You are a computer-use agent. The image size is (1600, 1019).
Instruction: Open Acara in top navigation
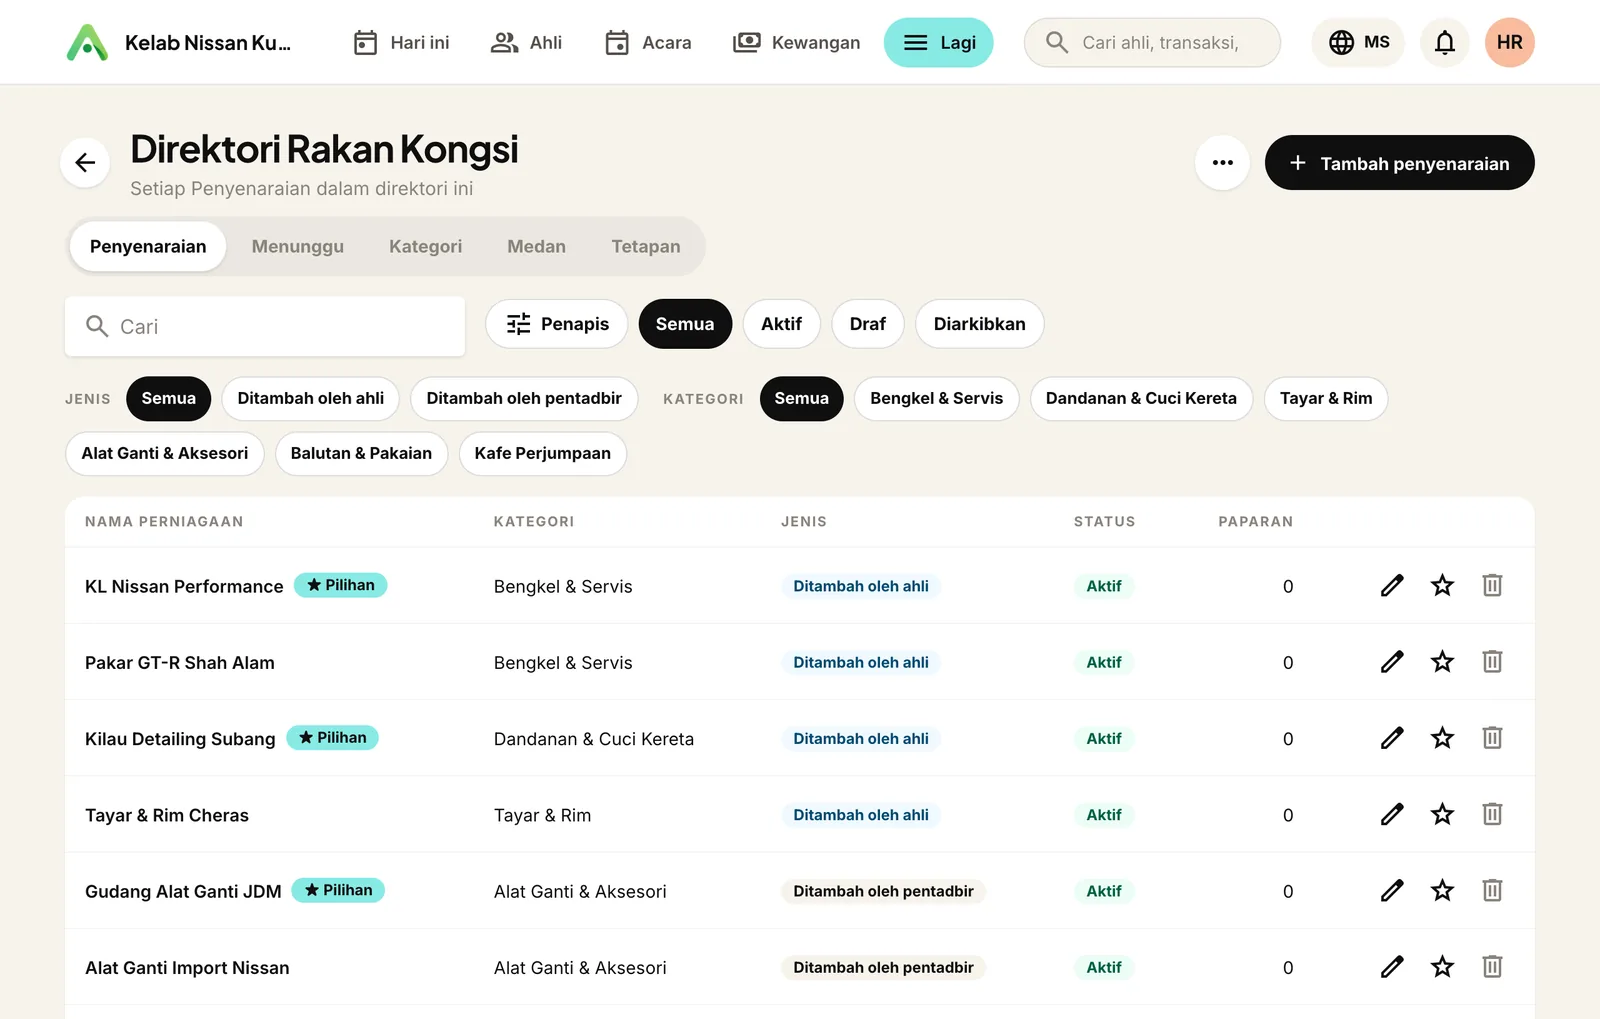[648, 42]
